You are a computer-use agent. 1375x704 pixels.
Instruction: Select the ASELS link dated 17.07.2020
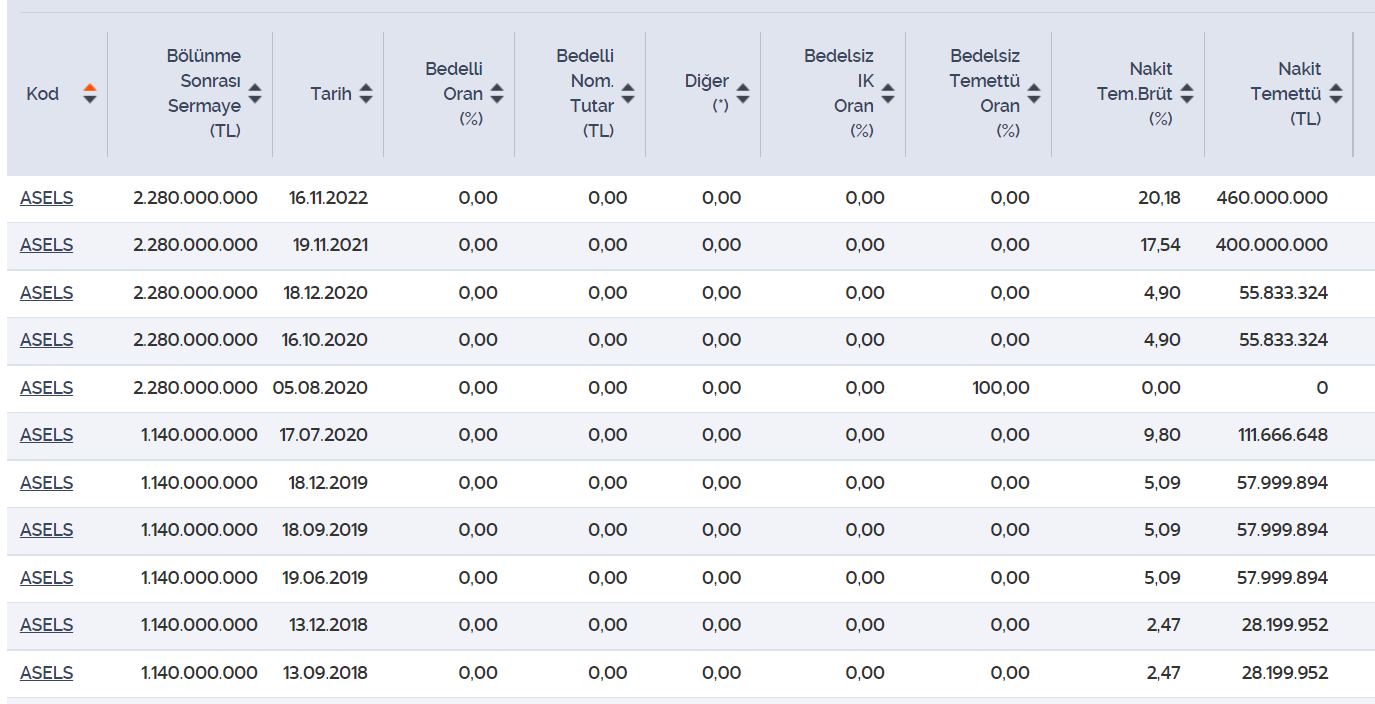pyautogui.click(x=47, y=435)
